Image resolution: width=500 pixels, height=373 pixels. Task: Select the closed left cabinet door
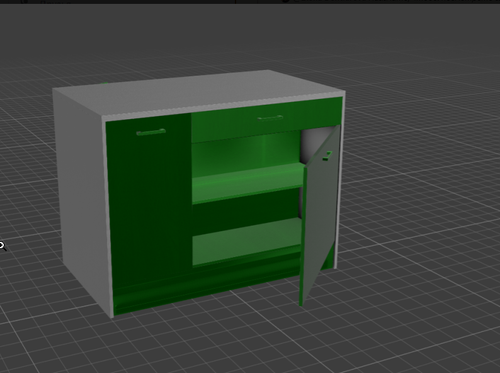149,200
